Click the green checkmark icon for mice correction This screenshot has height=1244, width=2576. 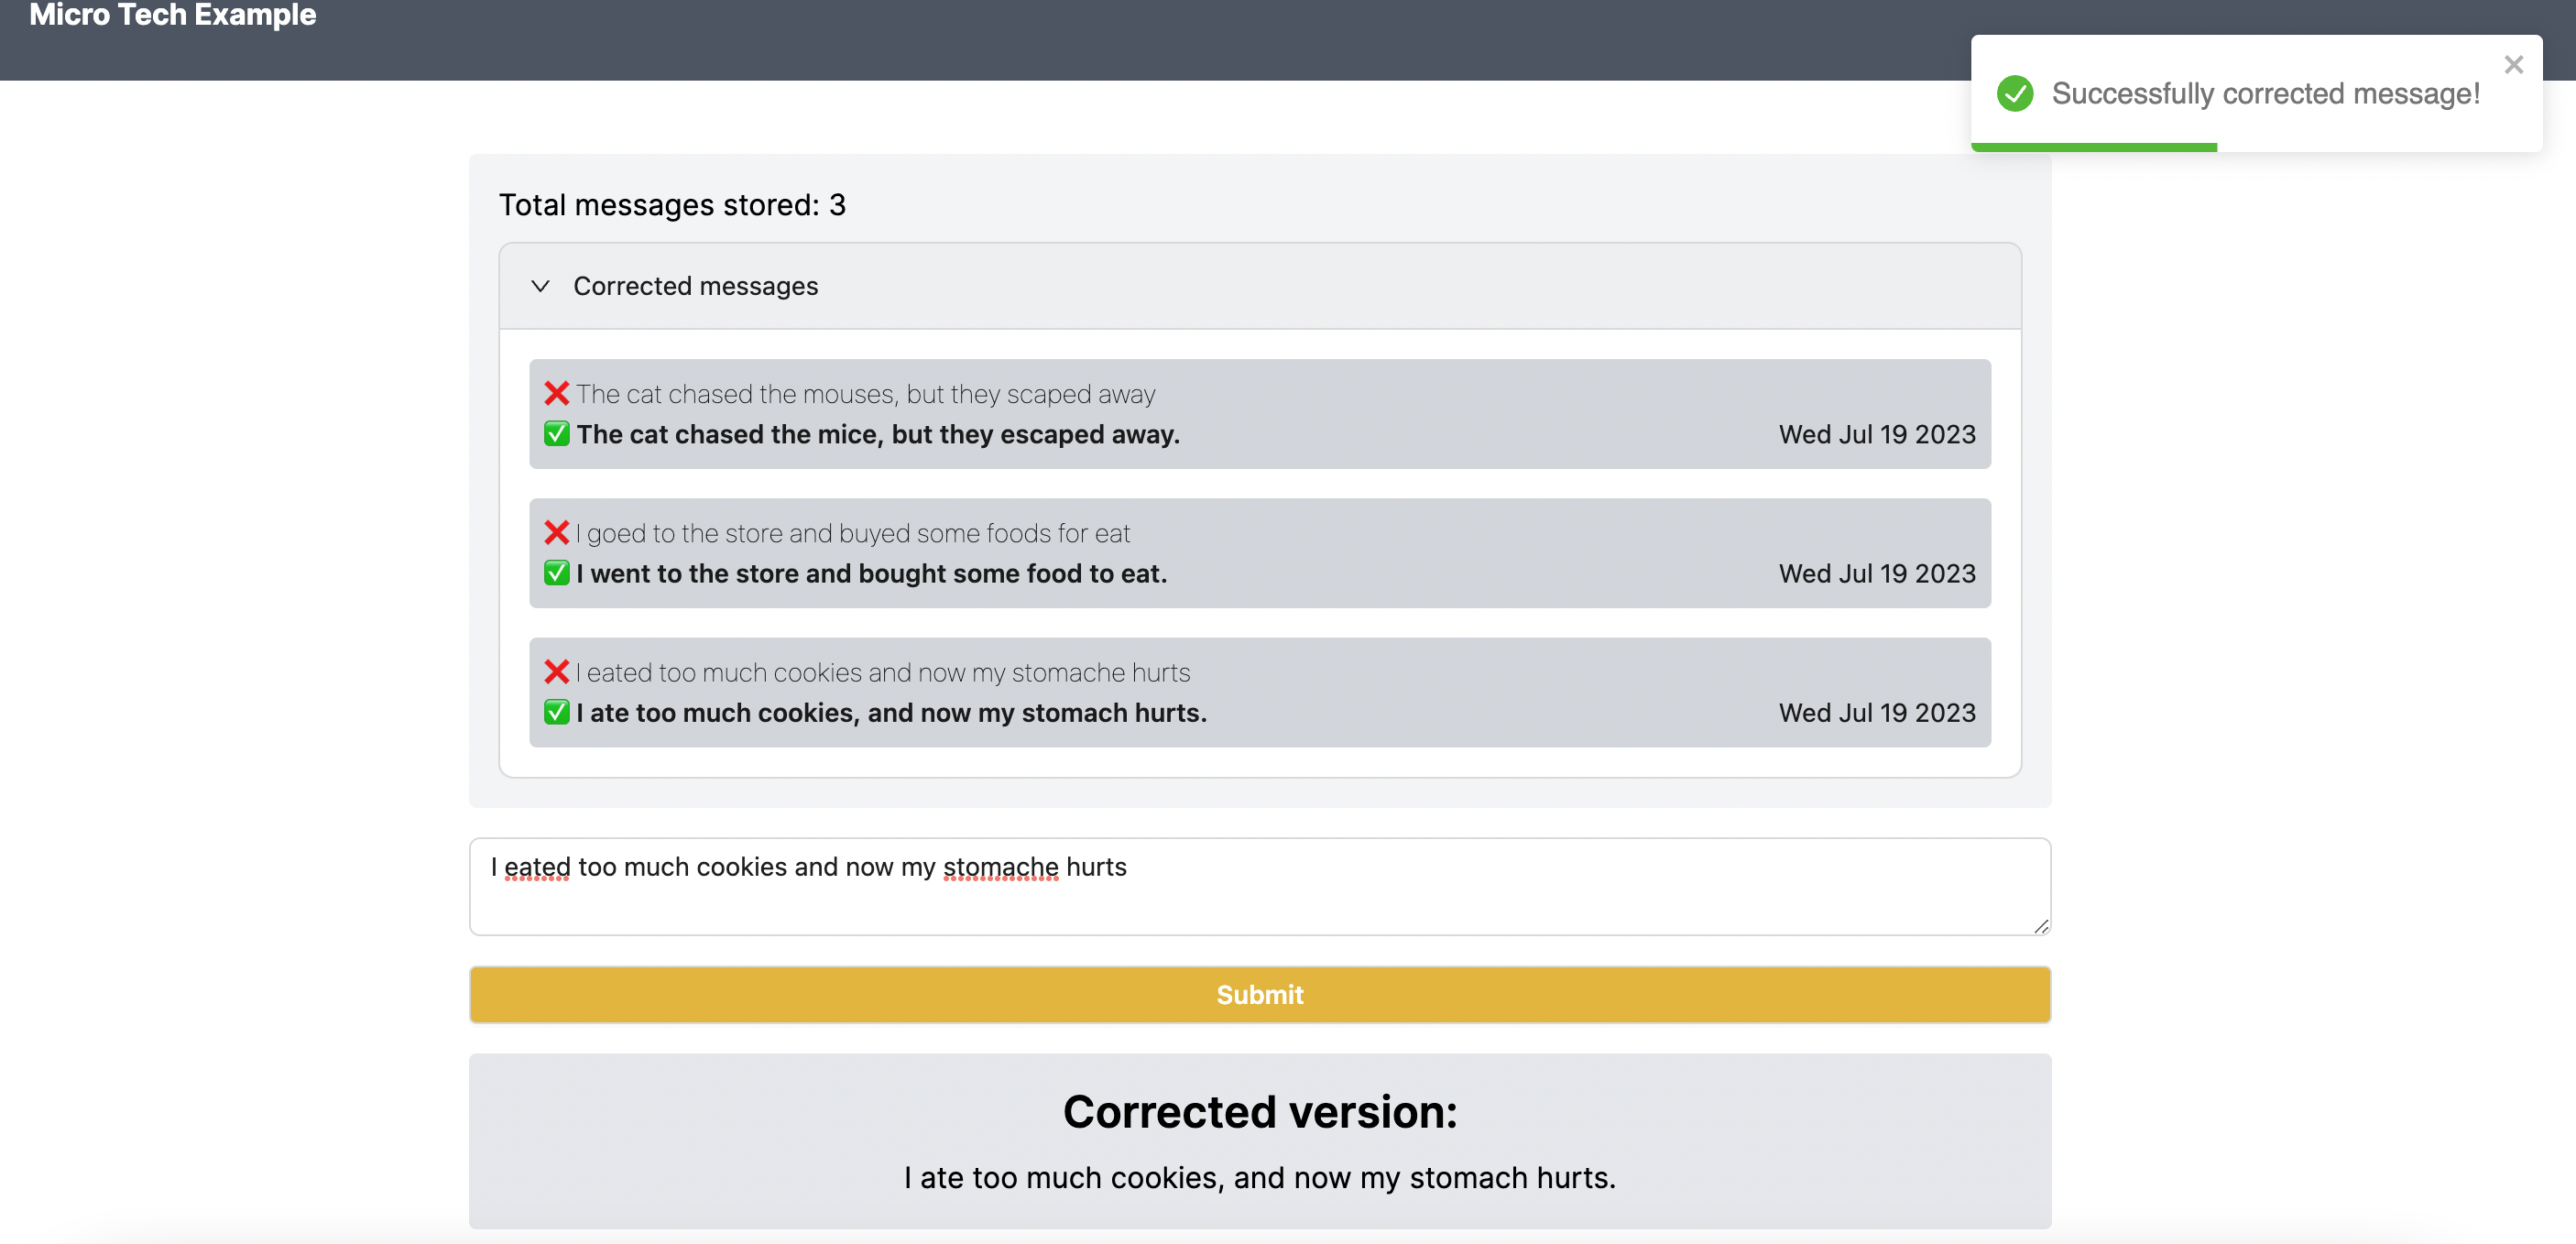[x=557, y=434]
